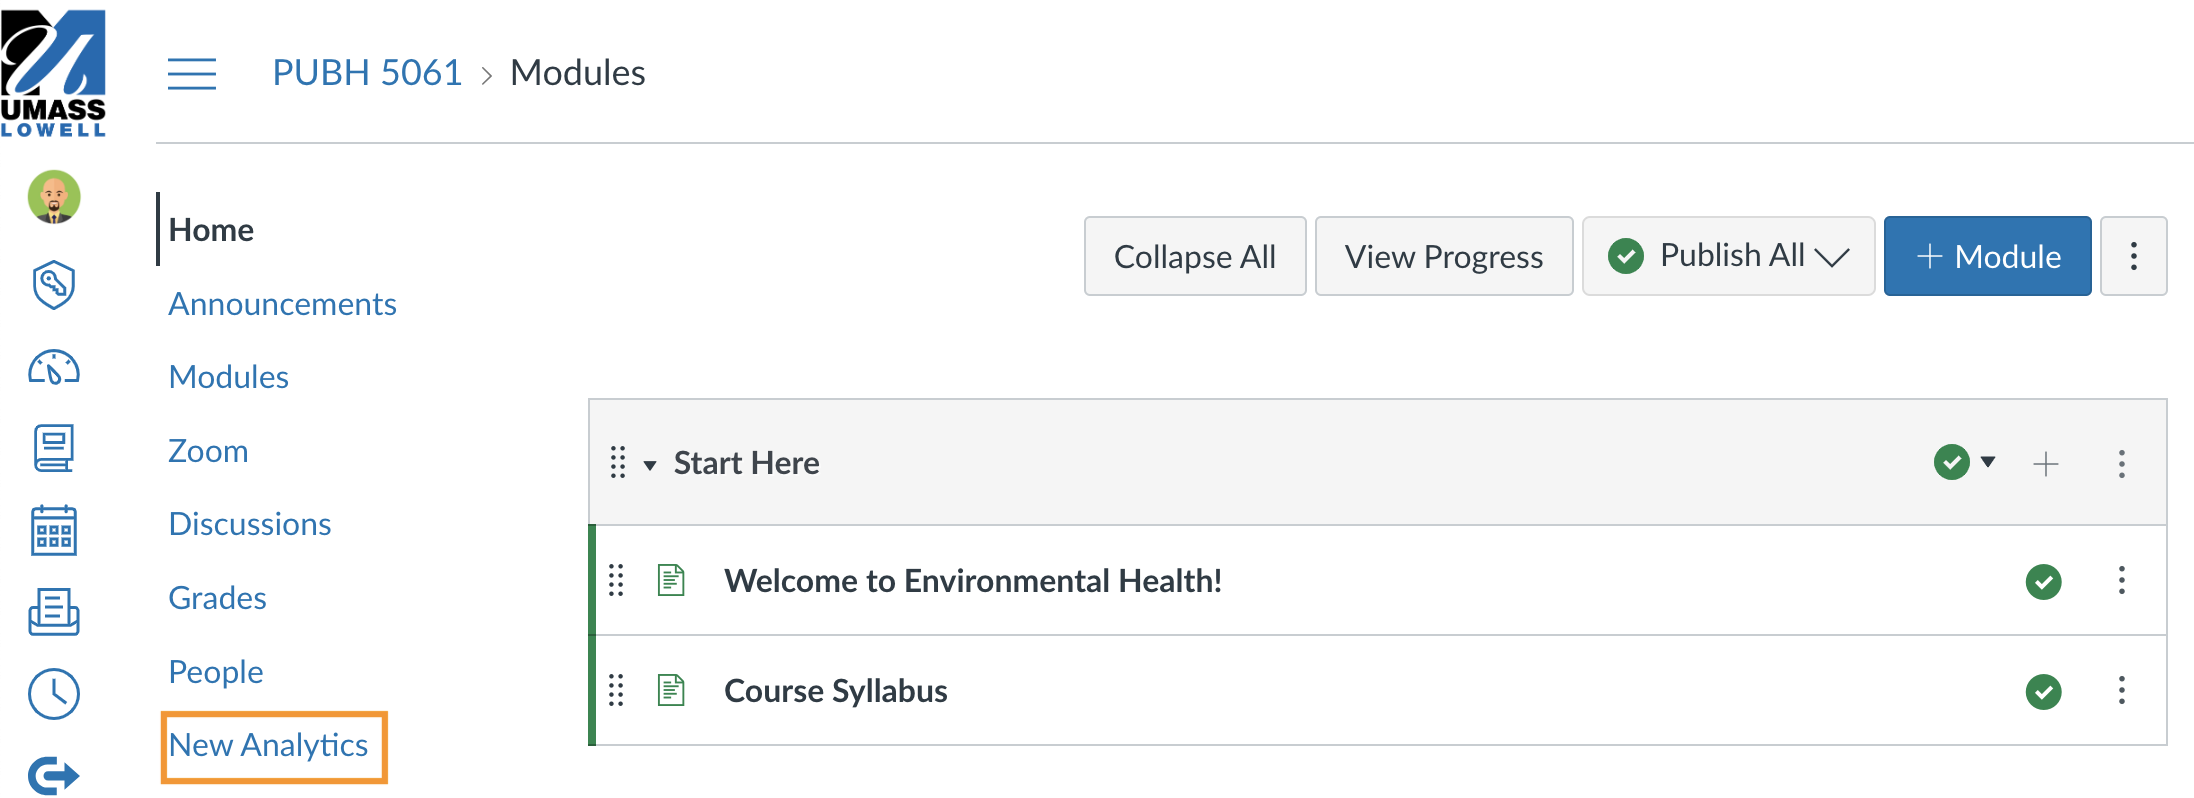
Task: Collapse the Start Here module
Action: click(650, 464)
